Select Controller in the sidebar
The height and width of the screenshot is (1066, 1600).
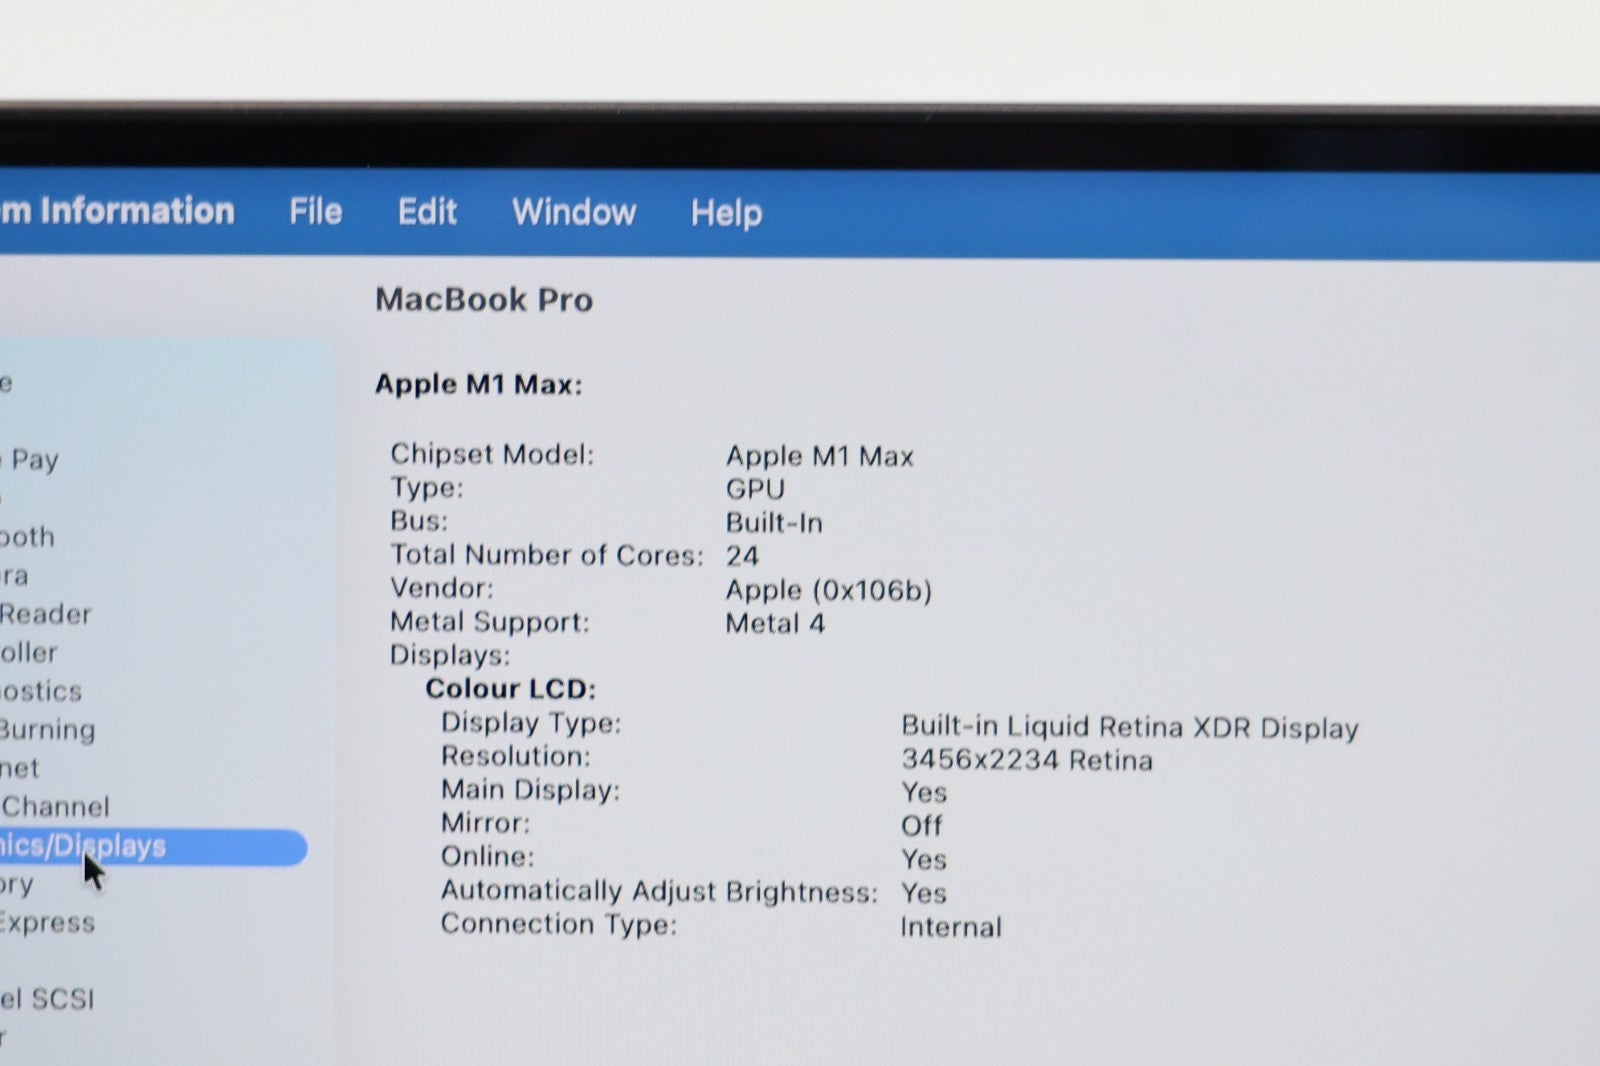pos(29,653)
